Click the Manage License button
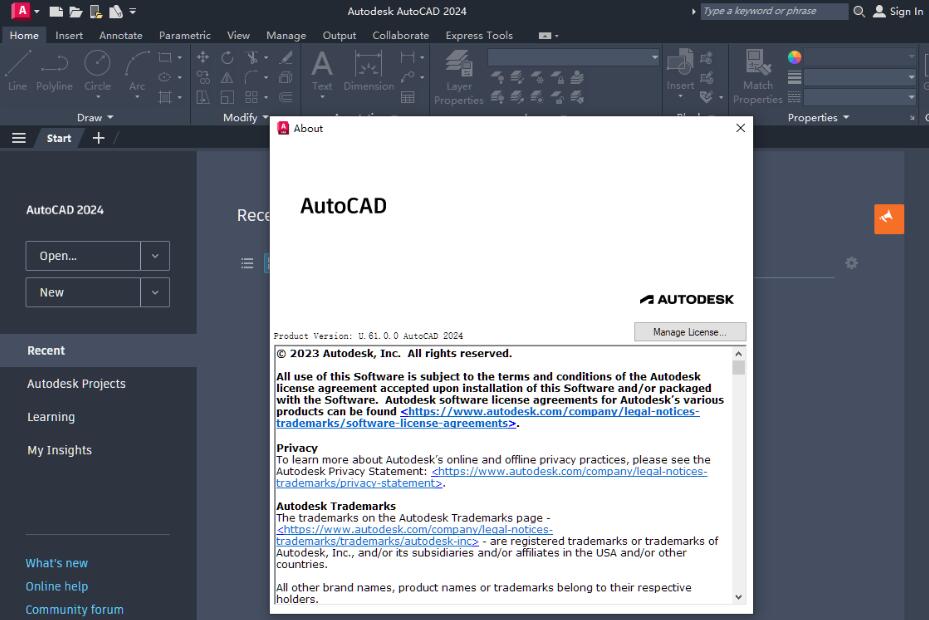The image size is (929, 620). [x=689, y=331]
